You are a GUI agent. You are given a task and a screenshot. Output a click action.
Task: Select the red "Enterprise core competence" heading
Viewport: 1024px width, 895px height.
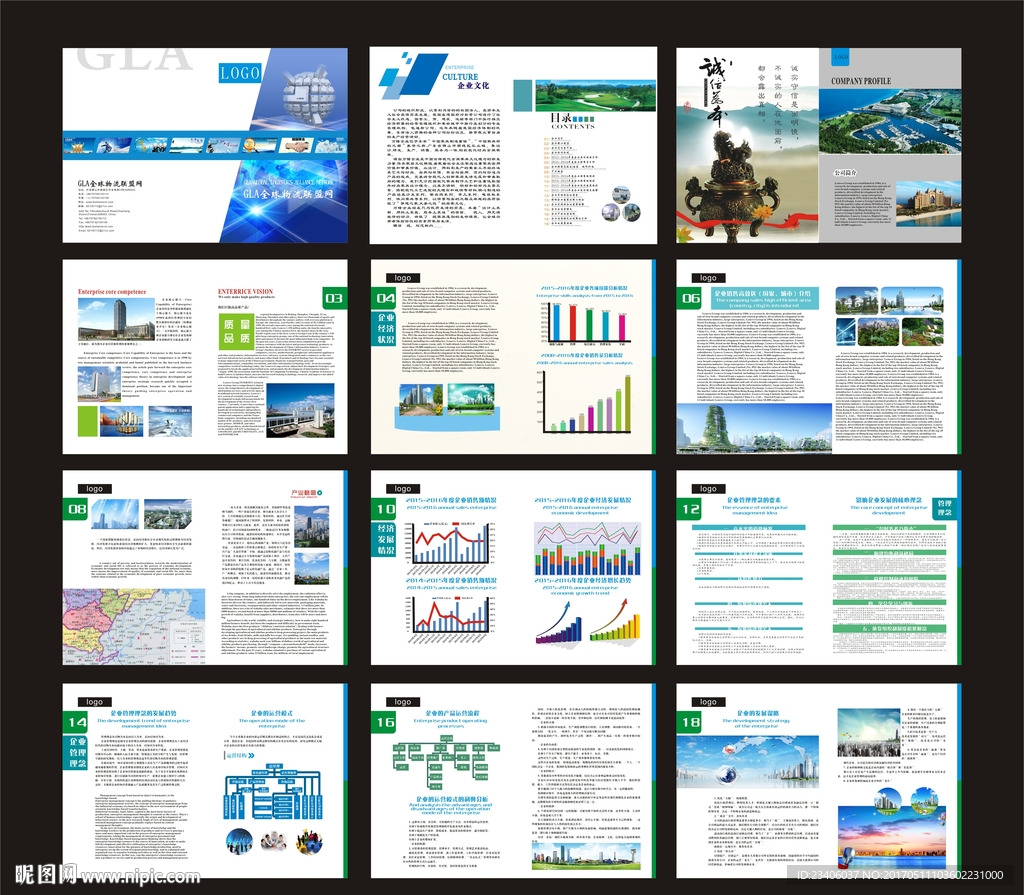112,292
